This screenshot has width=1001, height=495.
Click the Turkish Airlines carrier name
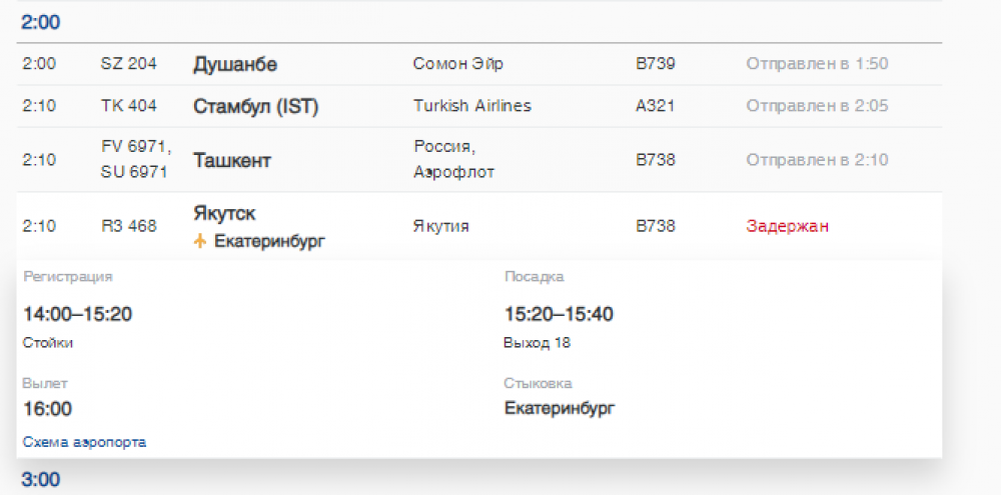472,105
